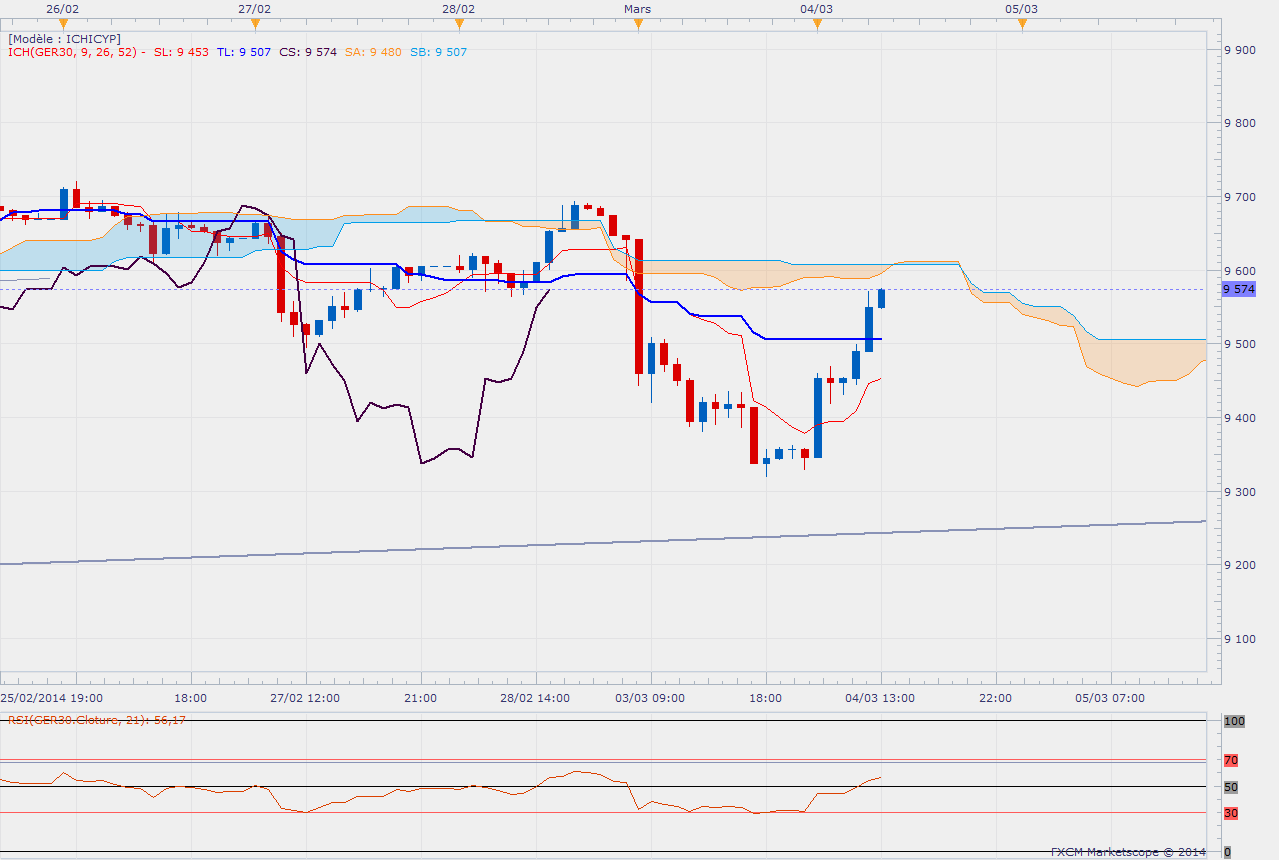Click the current price tag 9 574
The height and width of the screenshot is (860, 1279).
coord(1240,289)
